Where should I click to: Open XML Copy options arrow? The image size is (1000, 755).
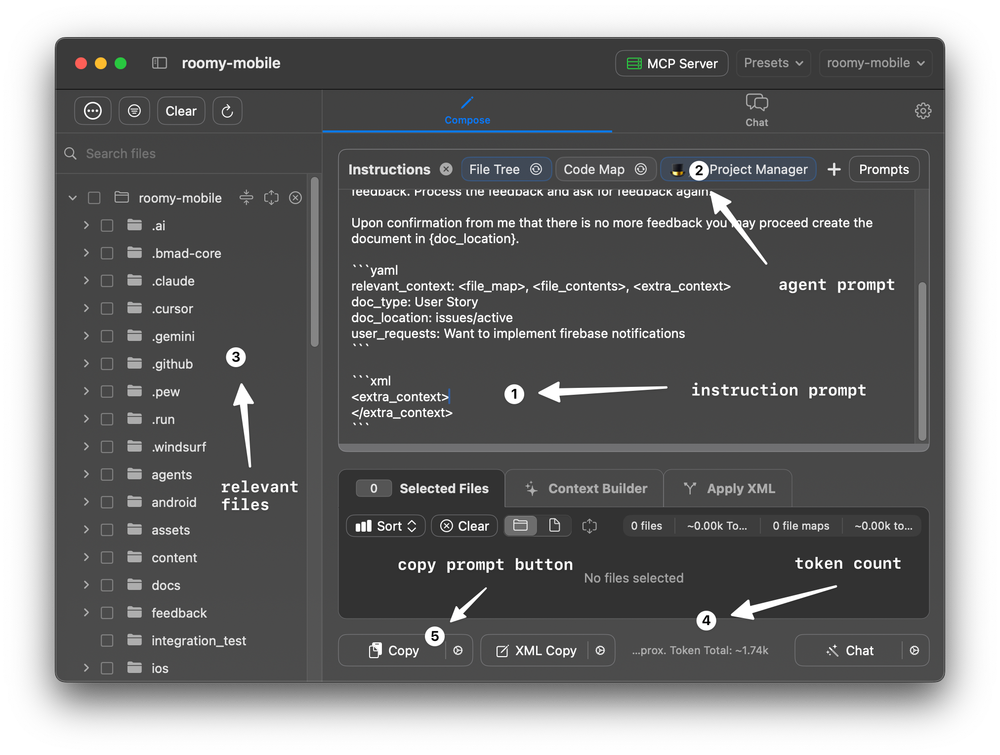pos(600,650)
